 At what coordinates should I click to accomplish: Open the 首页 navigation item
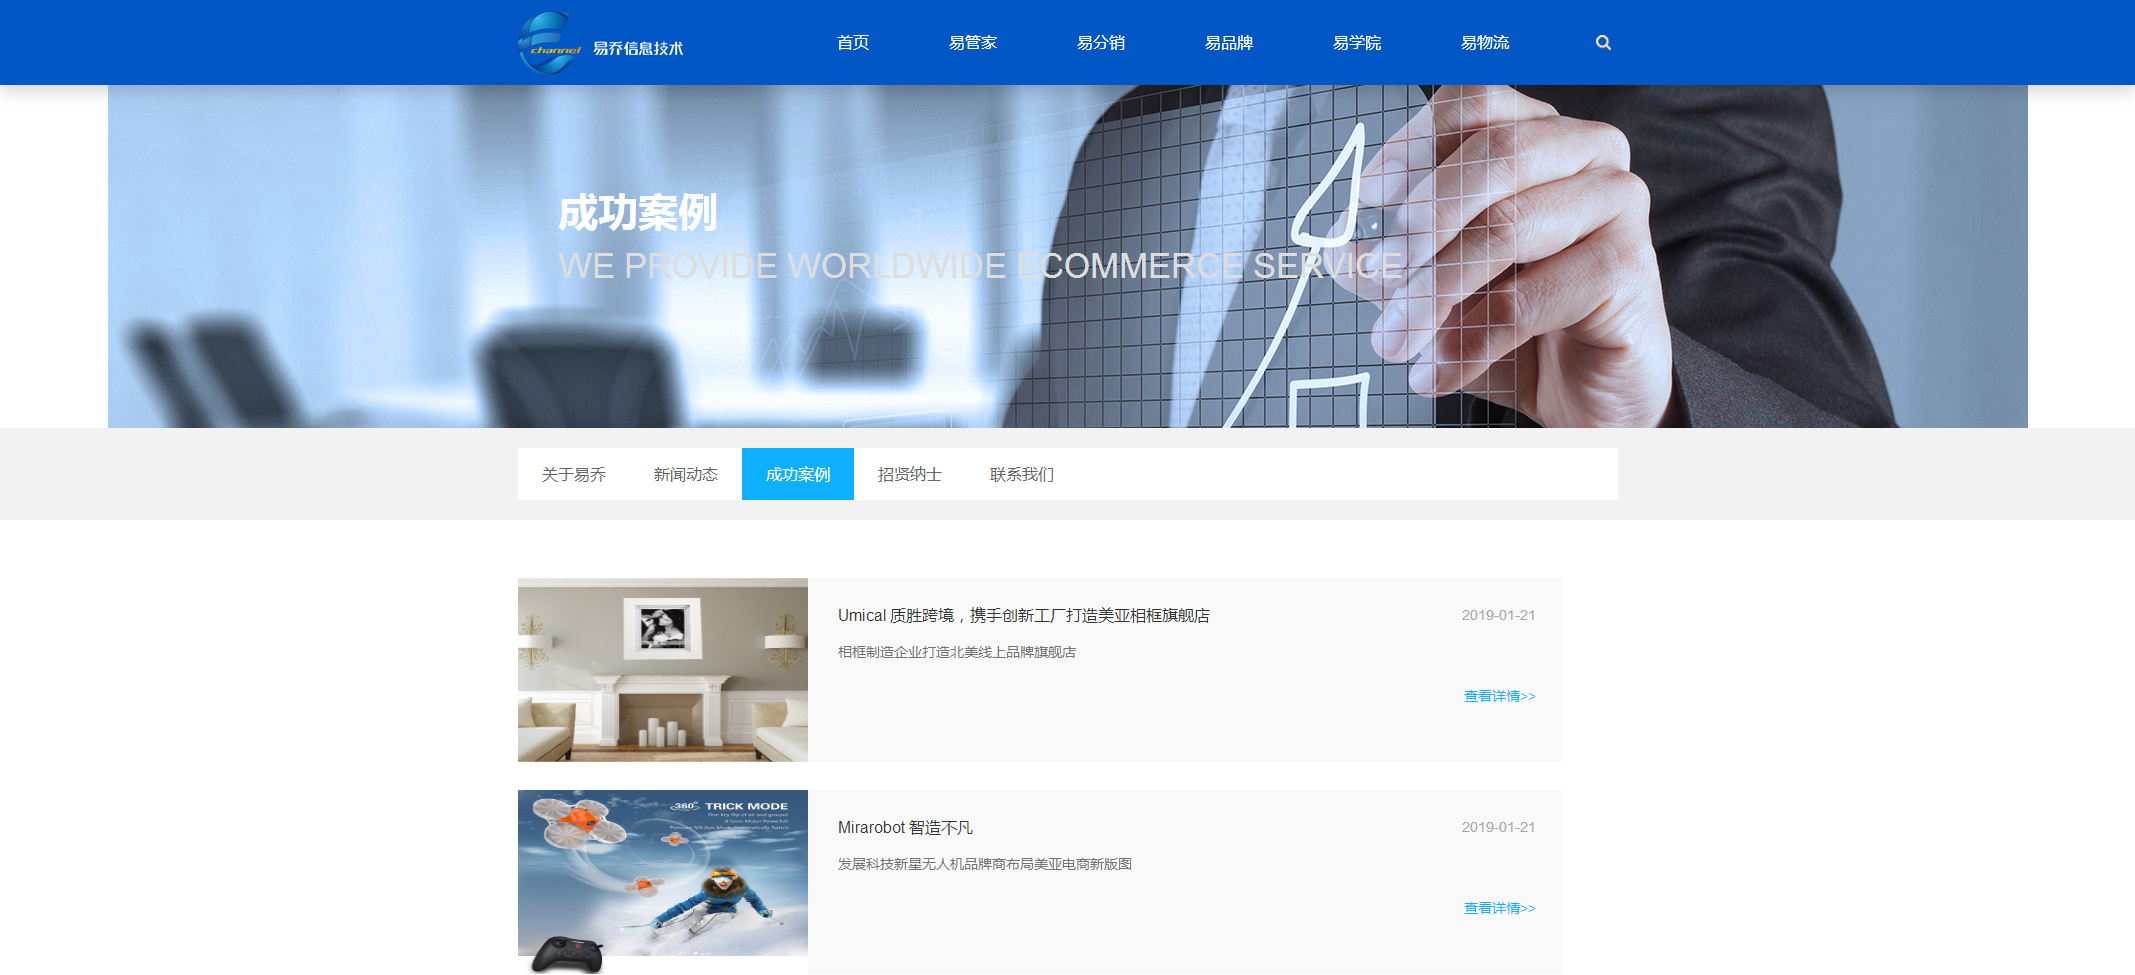click(853, 43)
